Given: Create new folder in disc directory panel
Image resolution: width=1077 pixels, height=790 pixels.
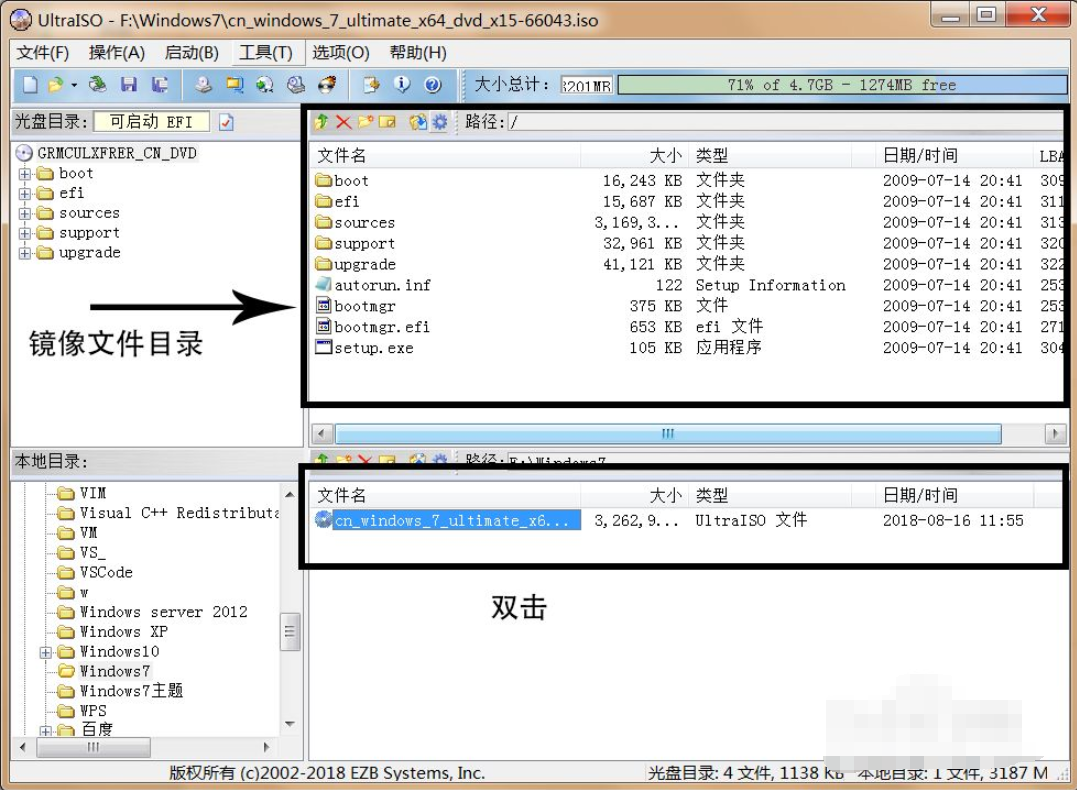Looking at the screenshot, I should (365, 121).
